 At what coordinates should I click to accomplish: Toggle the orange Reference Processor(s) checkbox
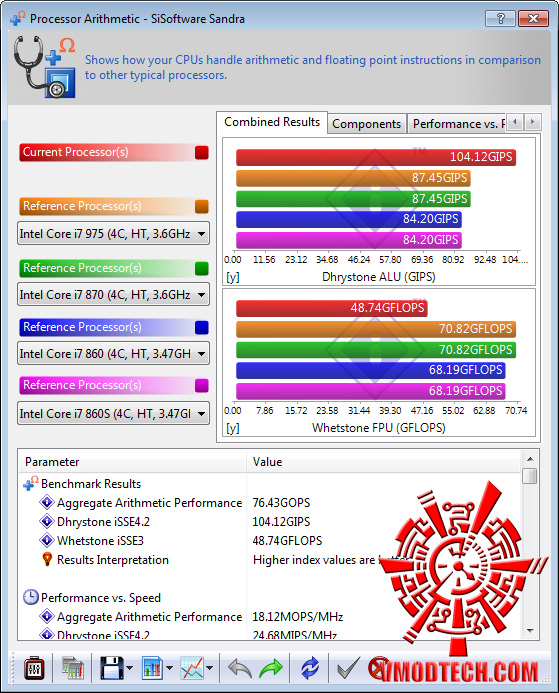pyautogui.click(x=202, y=206)
